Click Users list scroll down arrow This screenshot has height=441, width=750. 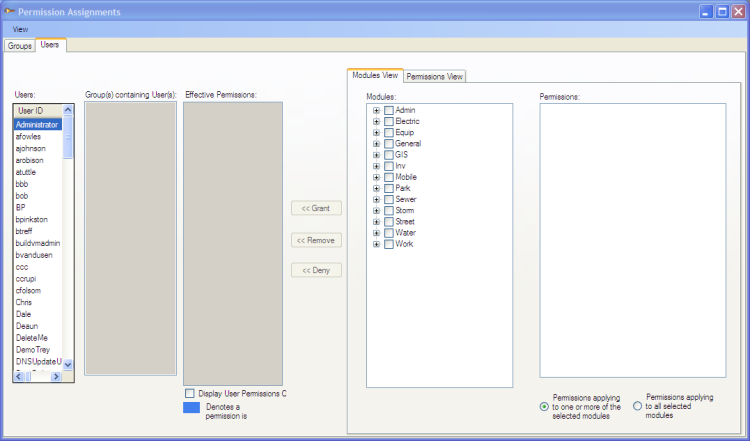[x=68, y=364]
